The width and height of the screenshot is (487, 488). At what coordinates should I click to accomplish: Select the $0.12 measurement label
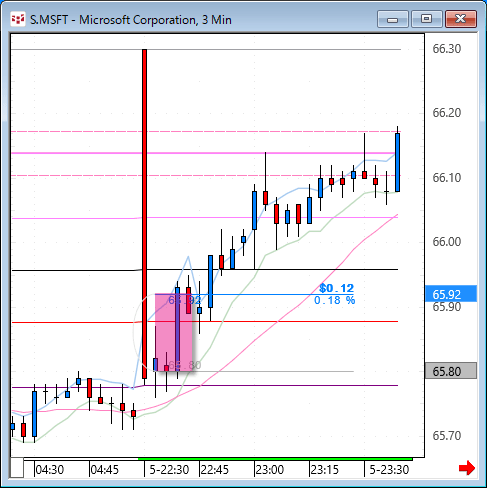point(336,288)
